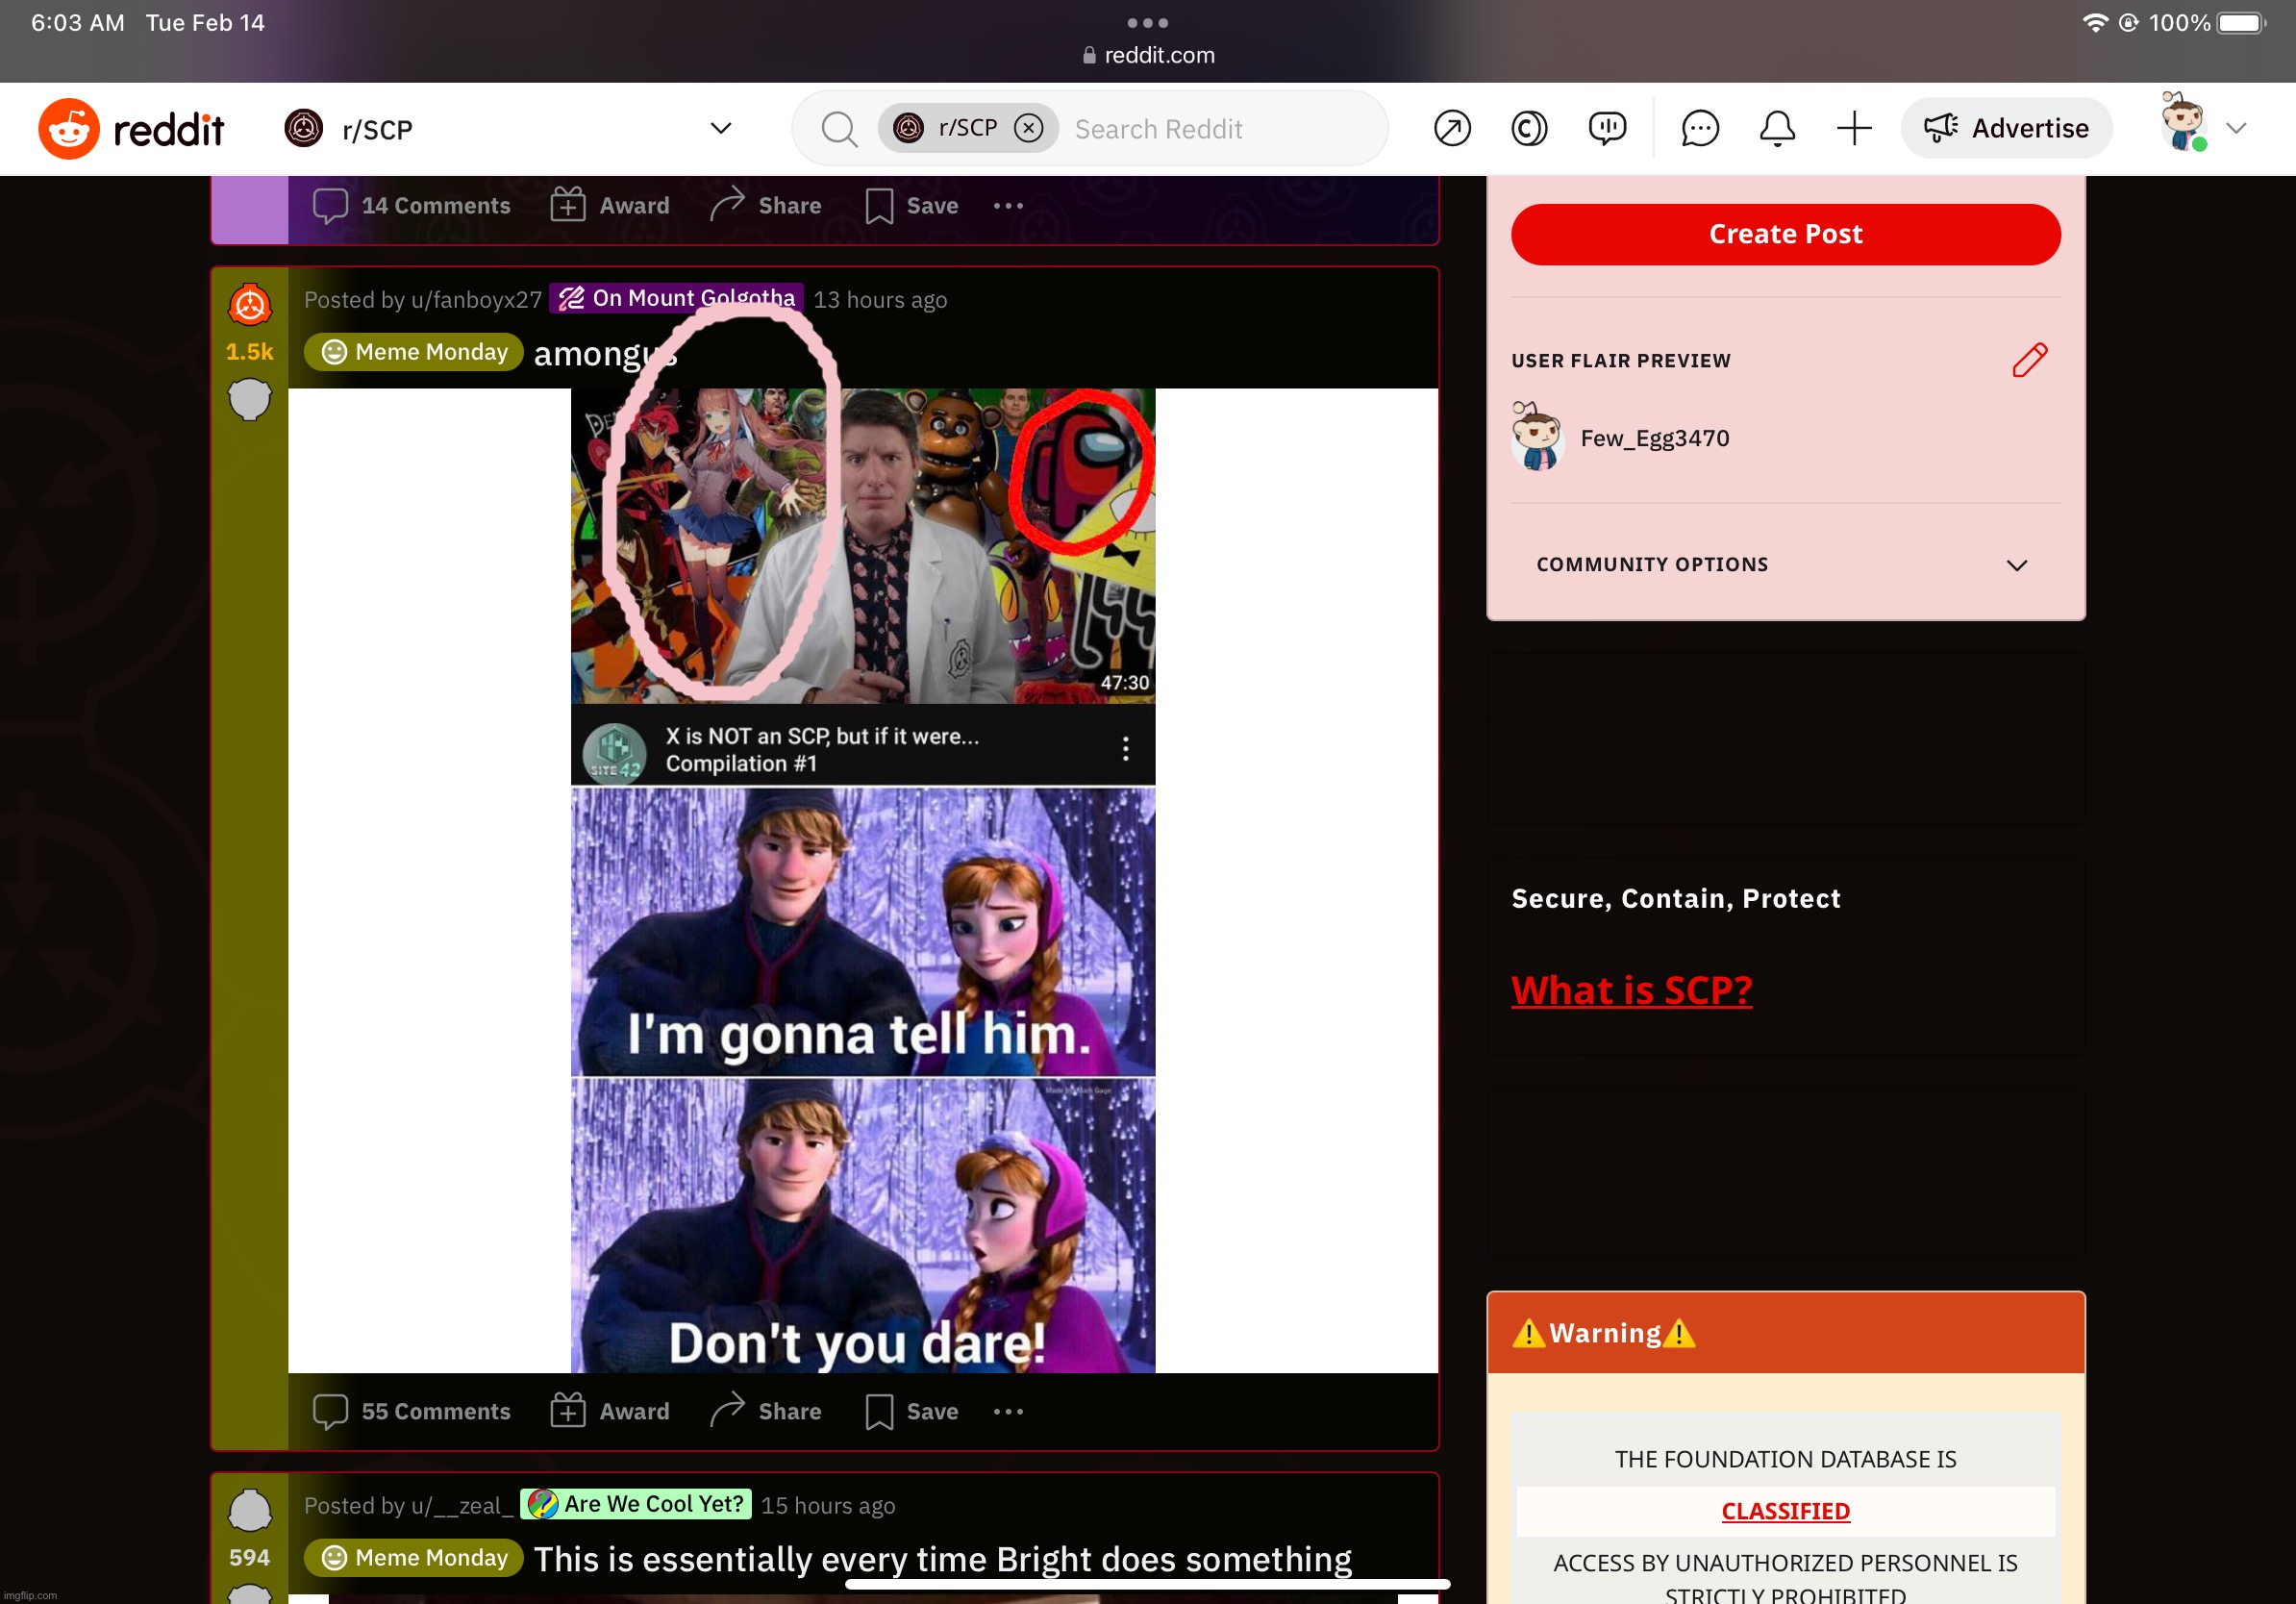The image size is (2296, 1604).
Task: Open the user profile menu chevron
Action: (x=2236, y=129)
